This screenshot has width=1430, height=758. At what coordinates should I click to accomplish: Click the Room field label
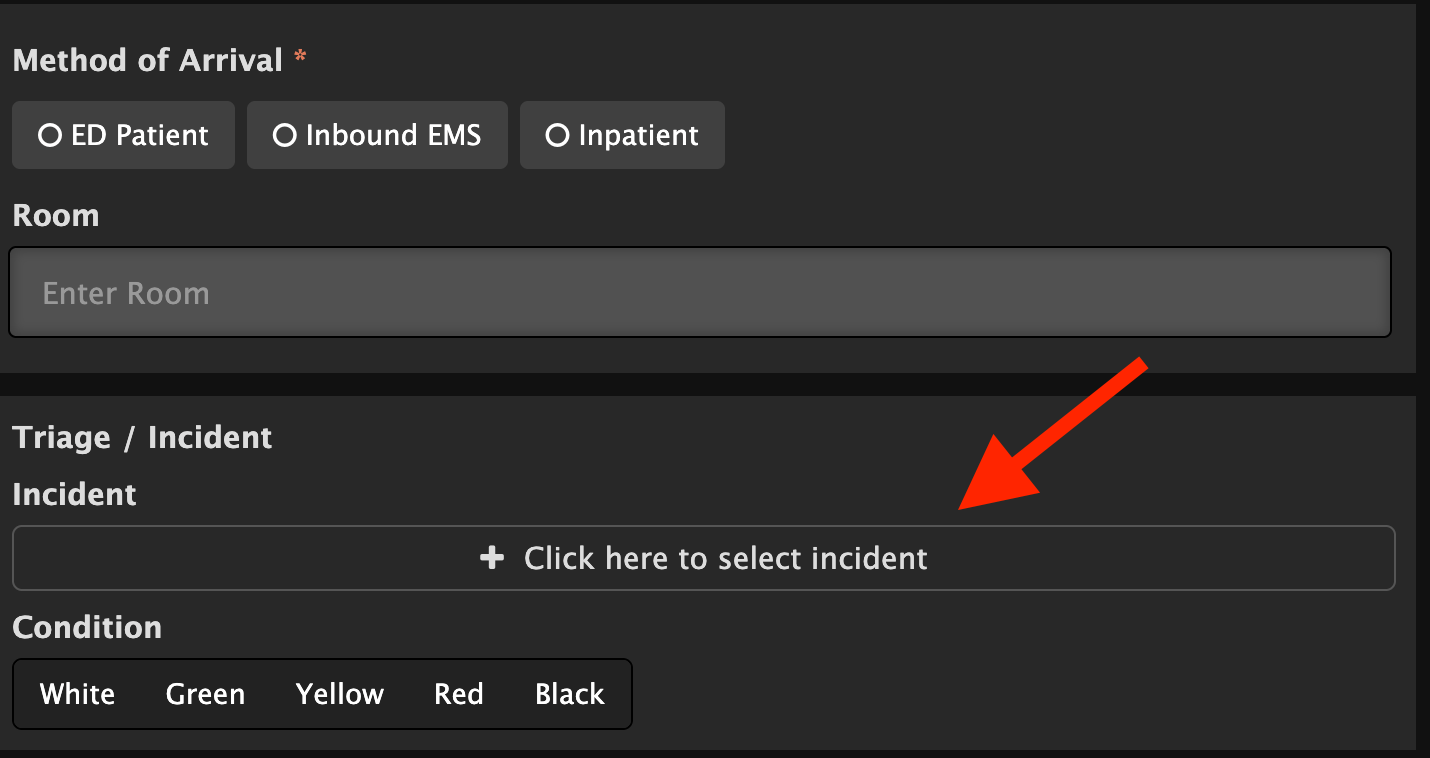(56, 215)
